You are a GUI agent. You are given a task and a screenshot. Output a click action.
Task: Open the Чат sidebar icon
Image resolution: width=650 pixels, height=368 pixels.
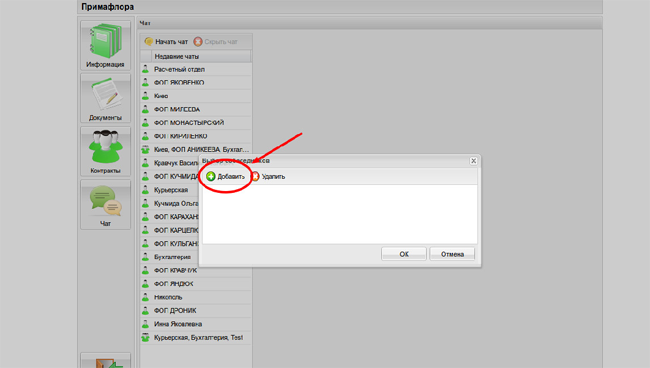(x=105, y=205)
